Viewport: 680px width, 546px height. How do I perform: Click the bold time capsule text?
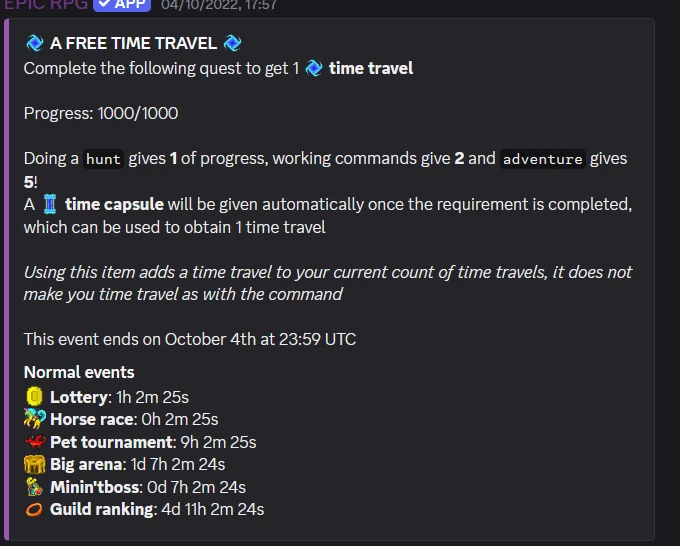pyautogui.click(x=114, y=205)
